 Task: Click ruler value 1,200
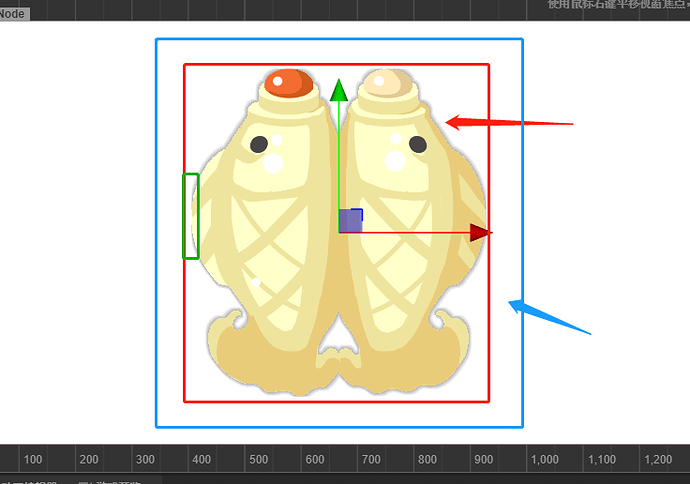[658, 460]
